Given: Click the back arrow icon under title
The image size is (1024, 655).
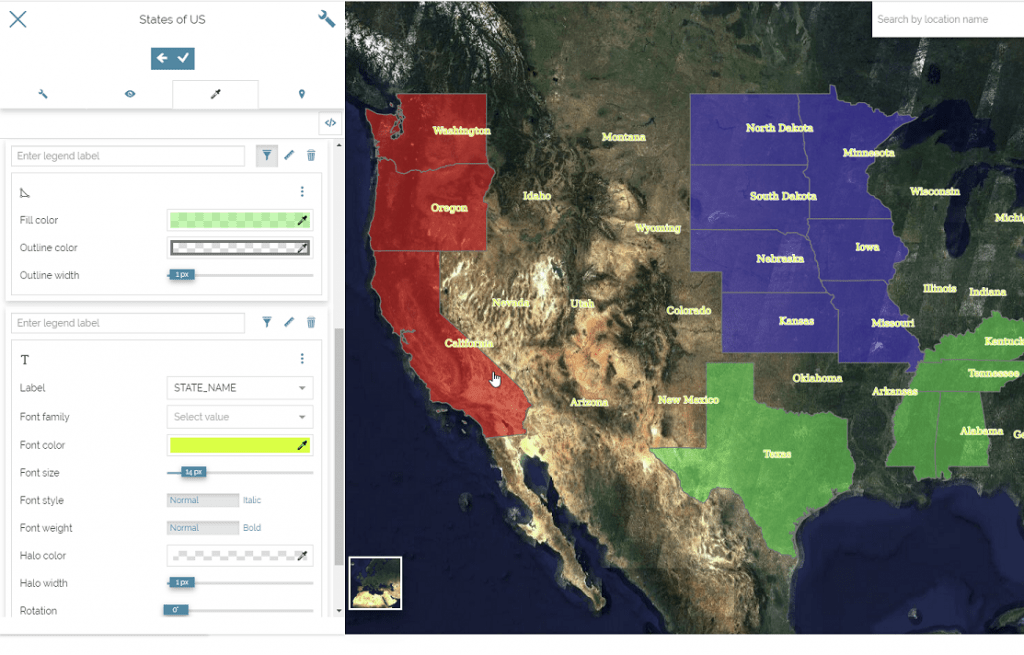Looking at the screenshot, I should [x=162, y=58].
